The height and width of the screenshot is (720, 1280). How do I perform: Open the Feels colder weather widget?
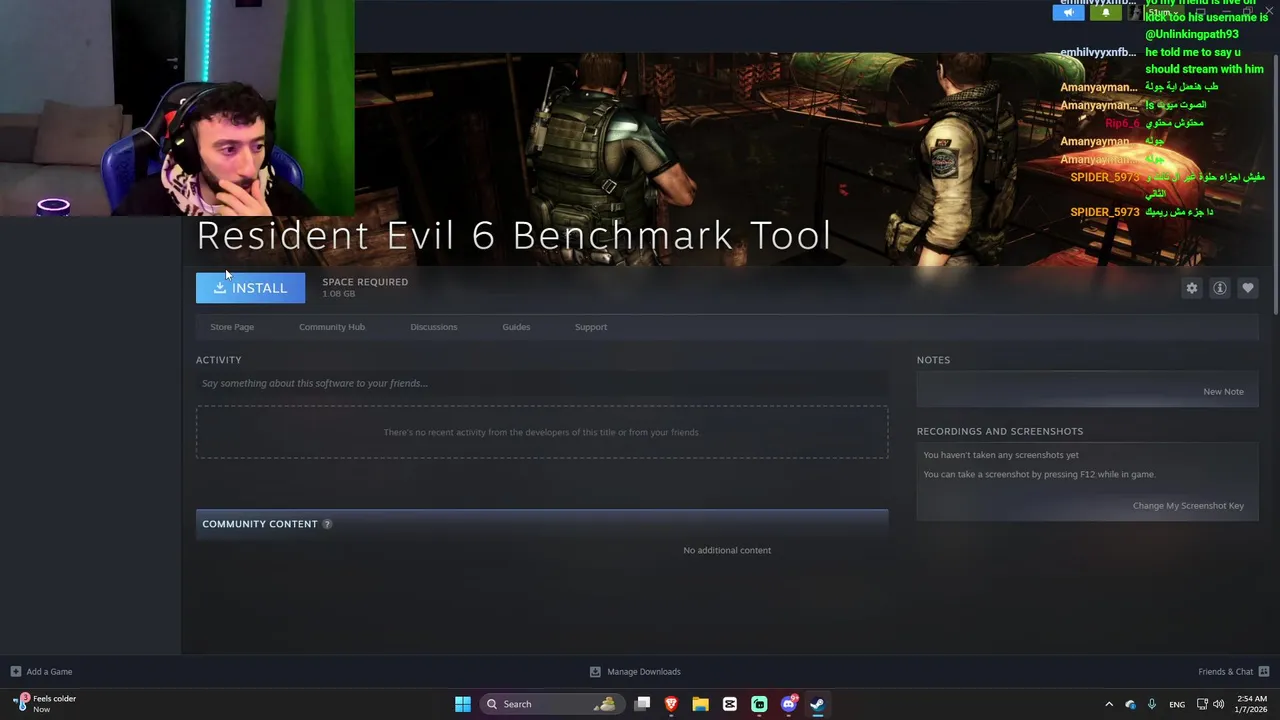[45, 704]
